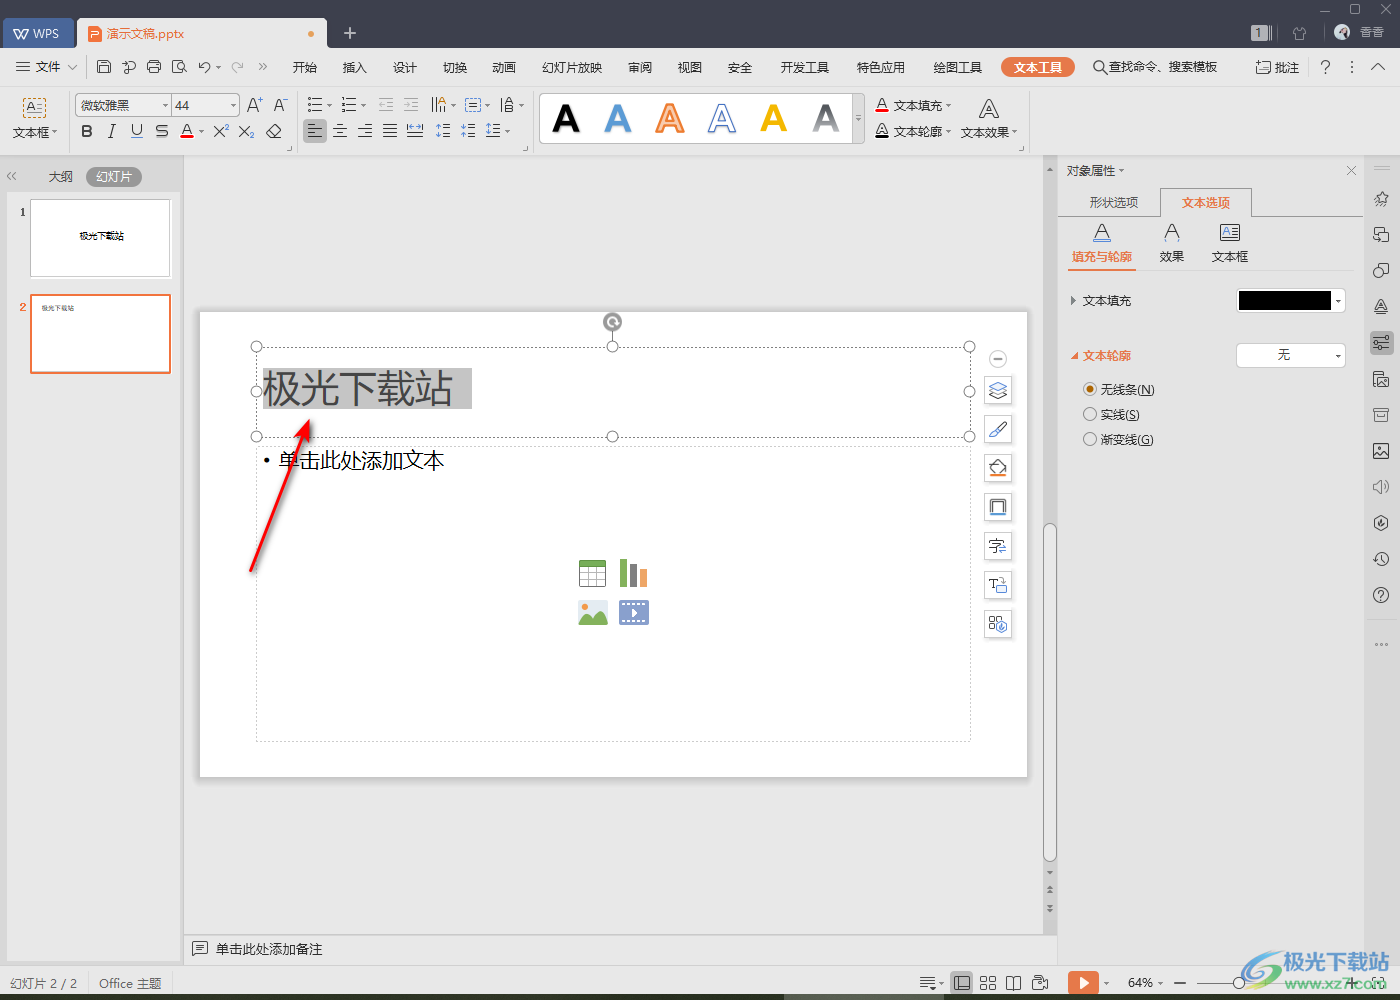Open the 效果 sub-tab in panel
1400x1000 pixels.
pyautogui.click(x=1172, y=242)
